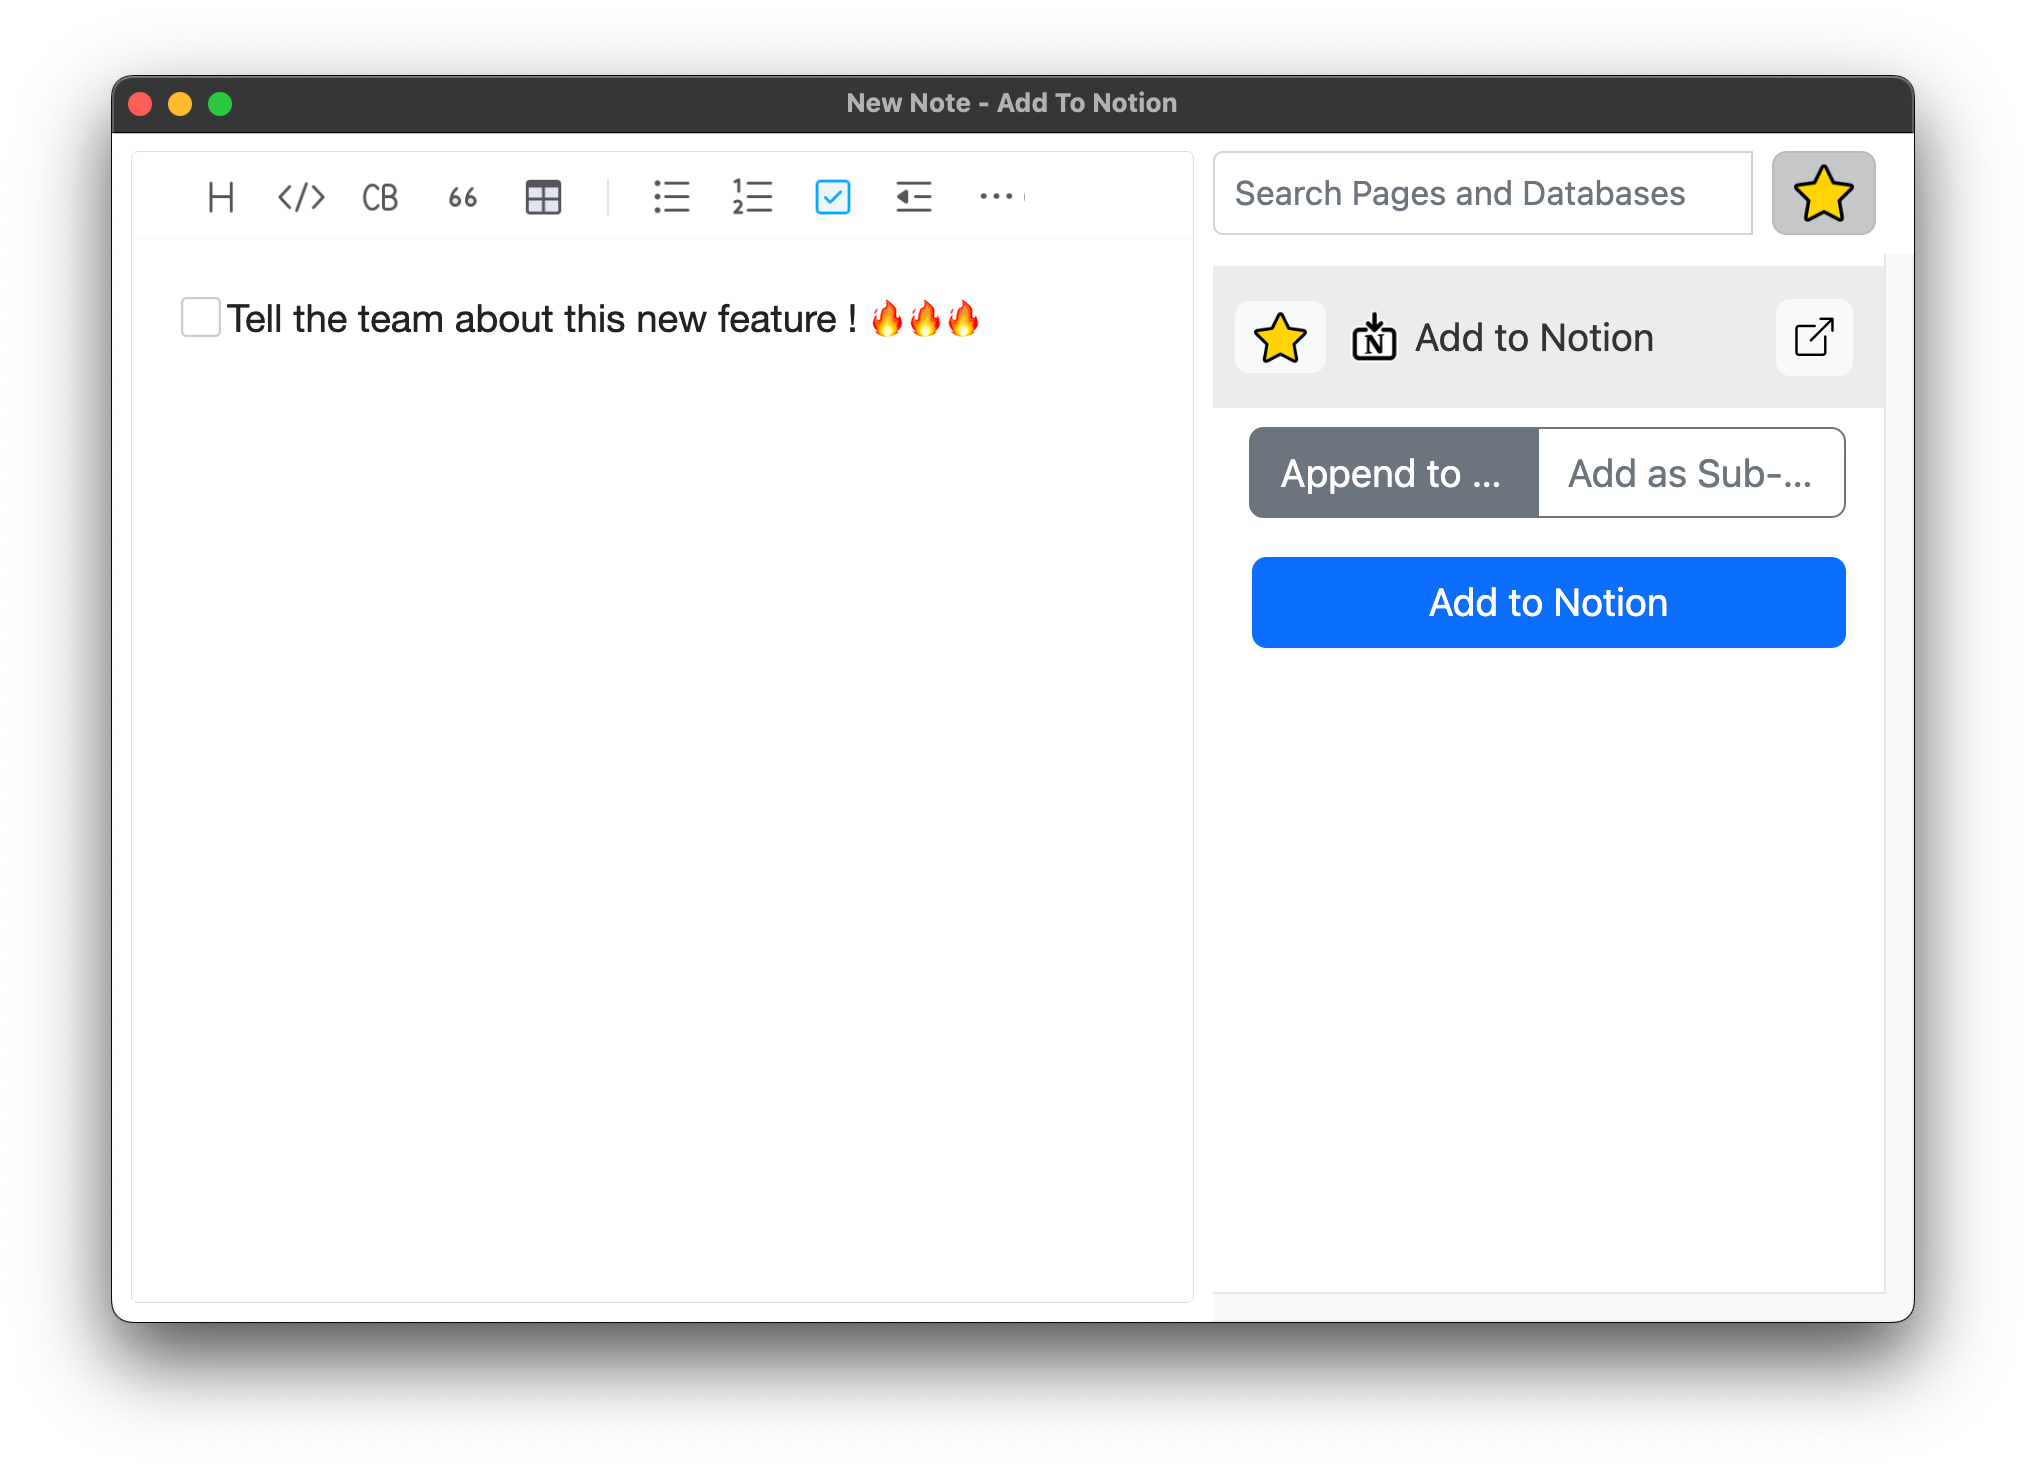Toggle the to-do checklist tool
The width and height of the screenshot is (2026, 1470).
pyautogui.click(x=833, y=197)
